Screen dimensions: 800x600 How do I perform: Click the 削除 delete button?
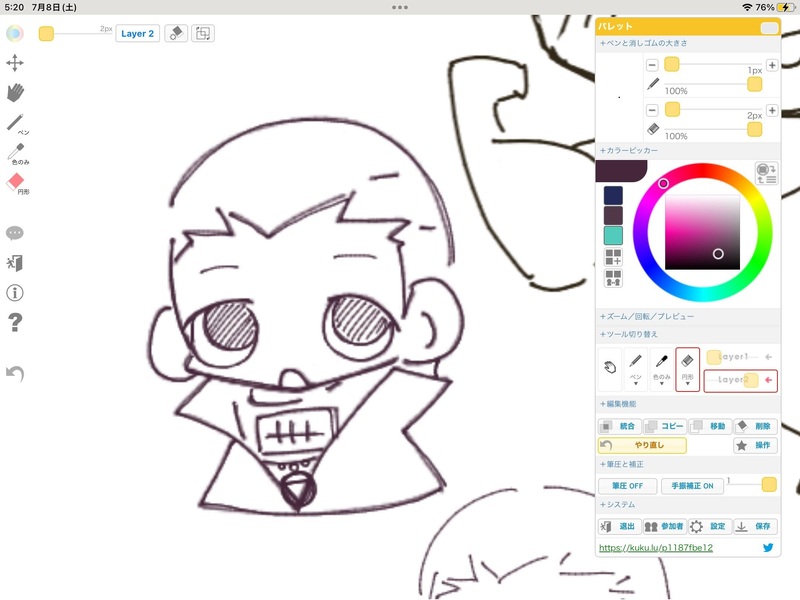[x=755, y=426]
